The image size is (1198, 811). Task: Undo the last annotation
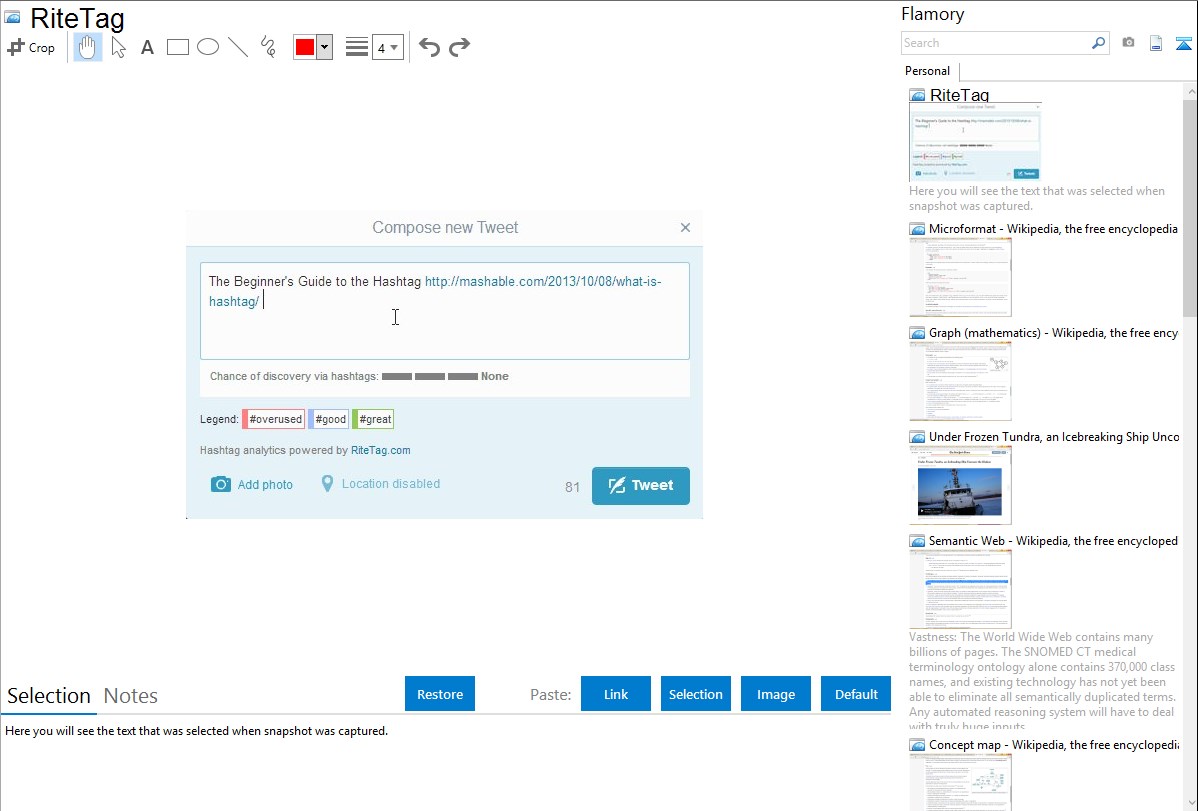tap(429, 47)
